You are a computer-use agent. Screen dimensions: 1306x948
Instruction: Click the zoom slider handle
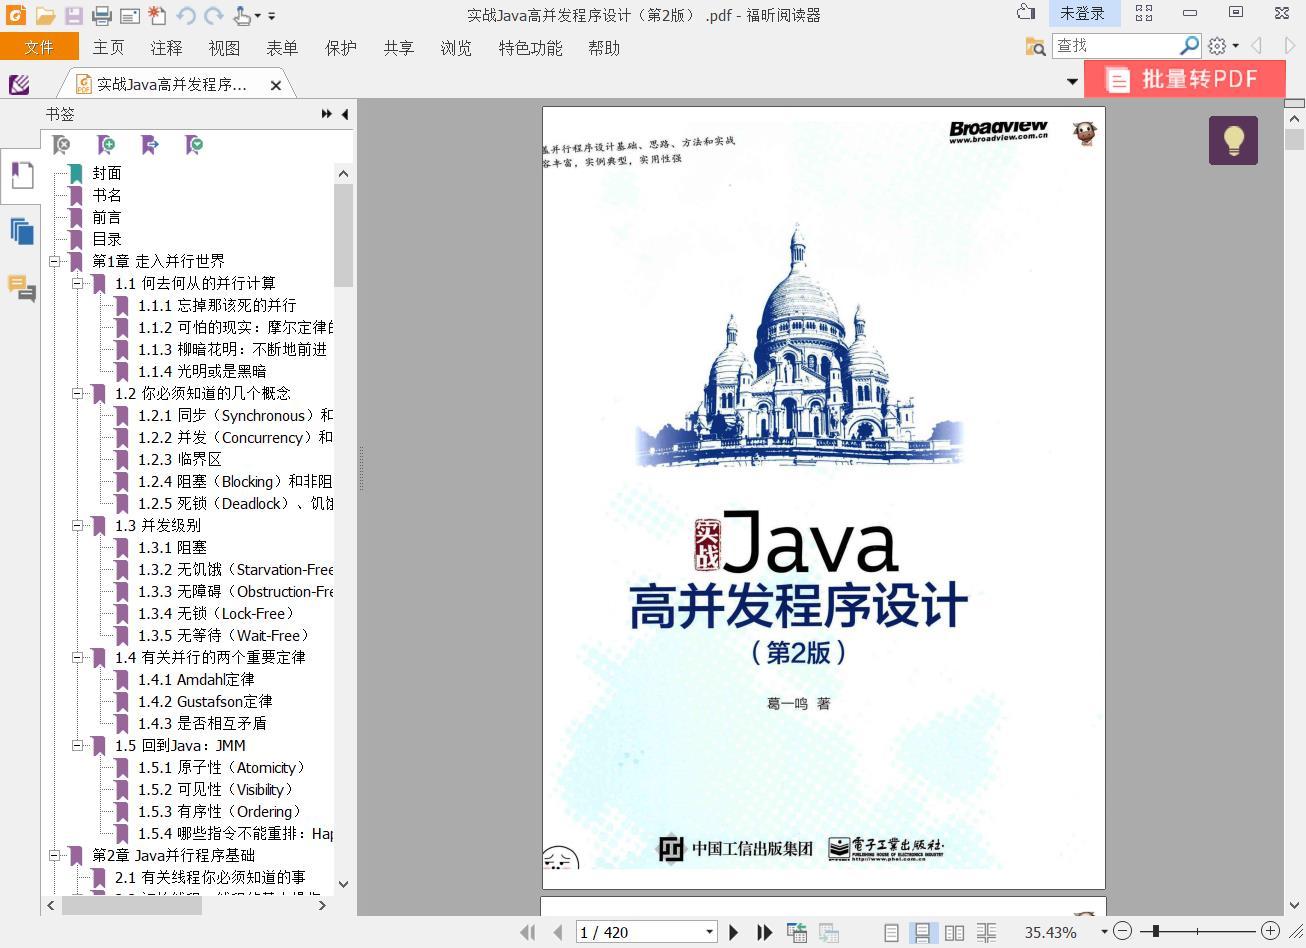click(1156, 931)
